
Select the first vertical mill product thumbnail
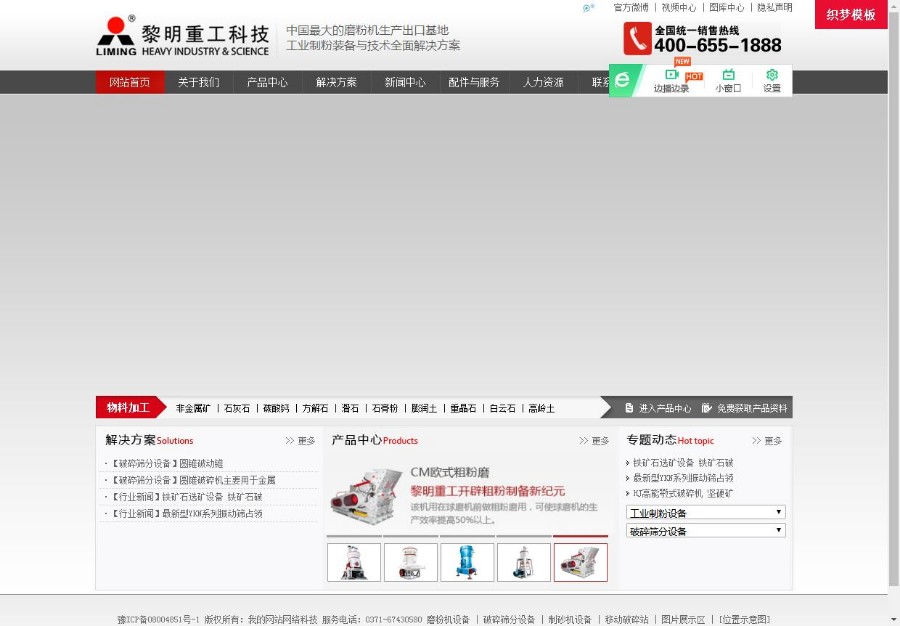(354, 562)
